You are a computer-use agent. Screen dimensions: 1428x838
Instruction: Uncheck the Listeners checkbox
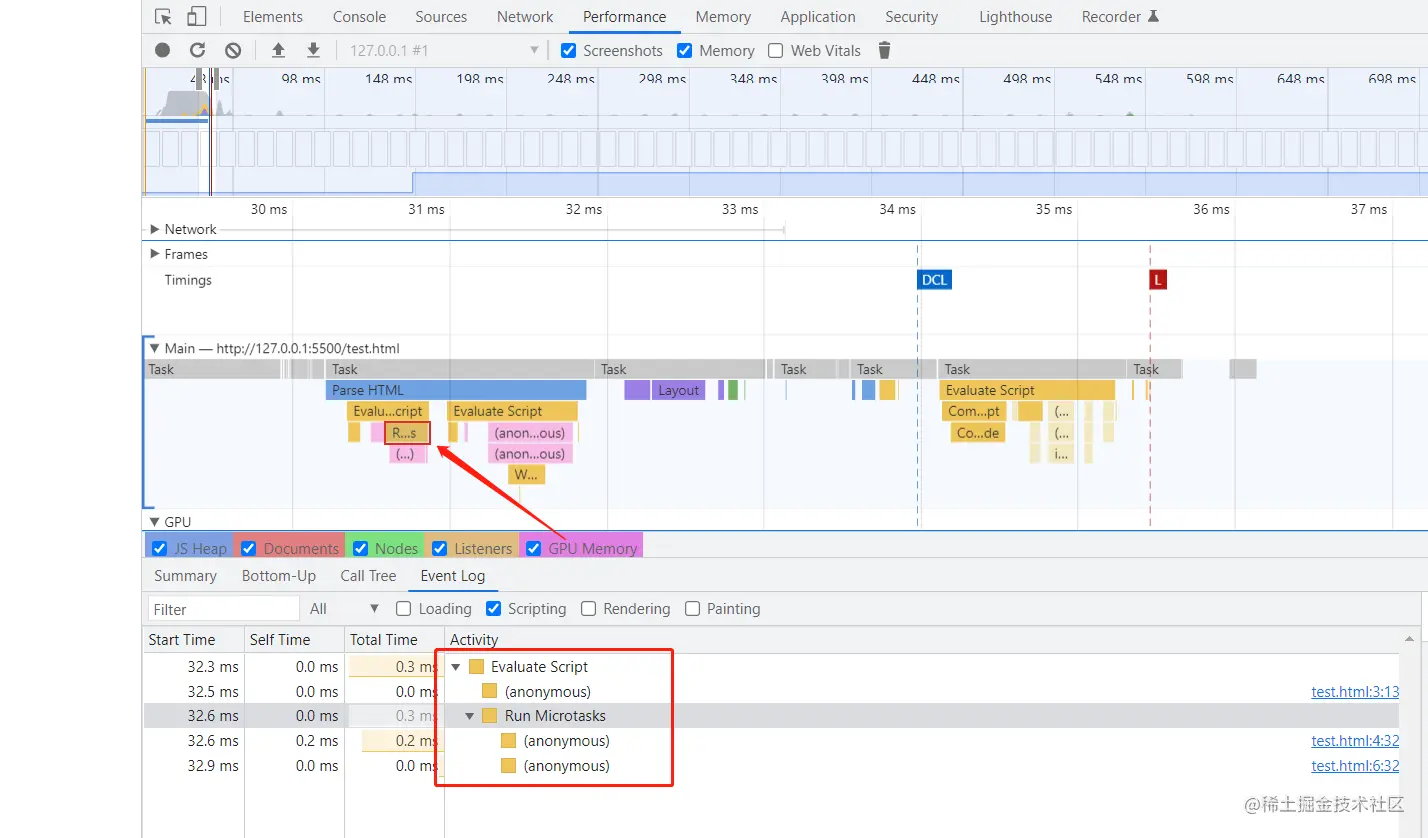click(439, 548)
